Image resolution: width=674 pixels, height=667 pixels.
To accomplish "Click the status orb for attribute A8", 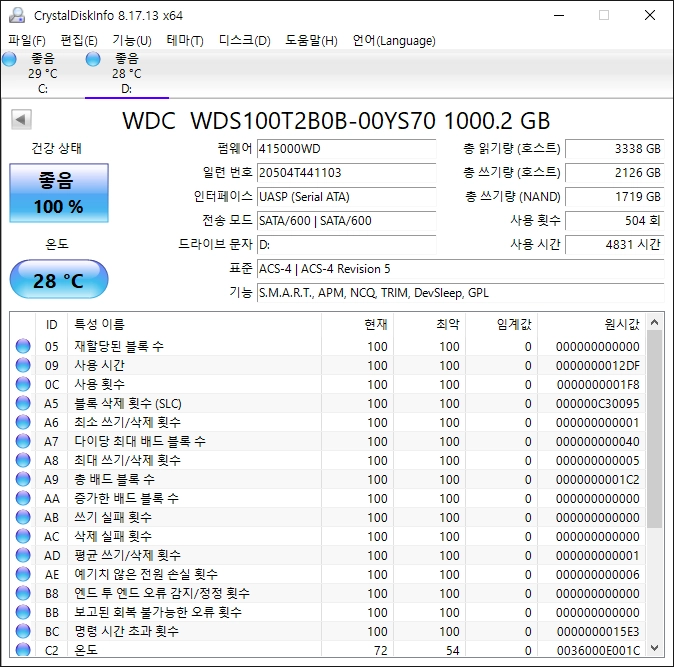I will point(23,460).
